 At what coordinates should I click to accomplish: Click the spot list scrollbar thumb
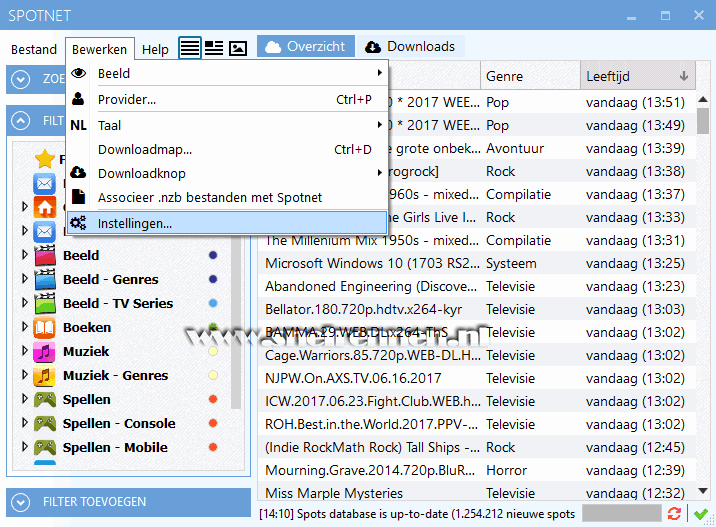click(703, 121)
